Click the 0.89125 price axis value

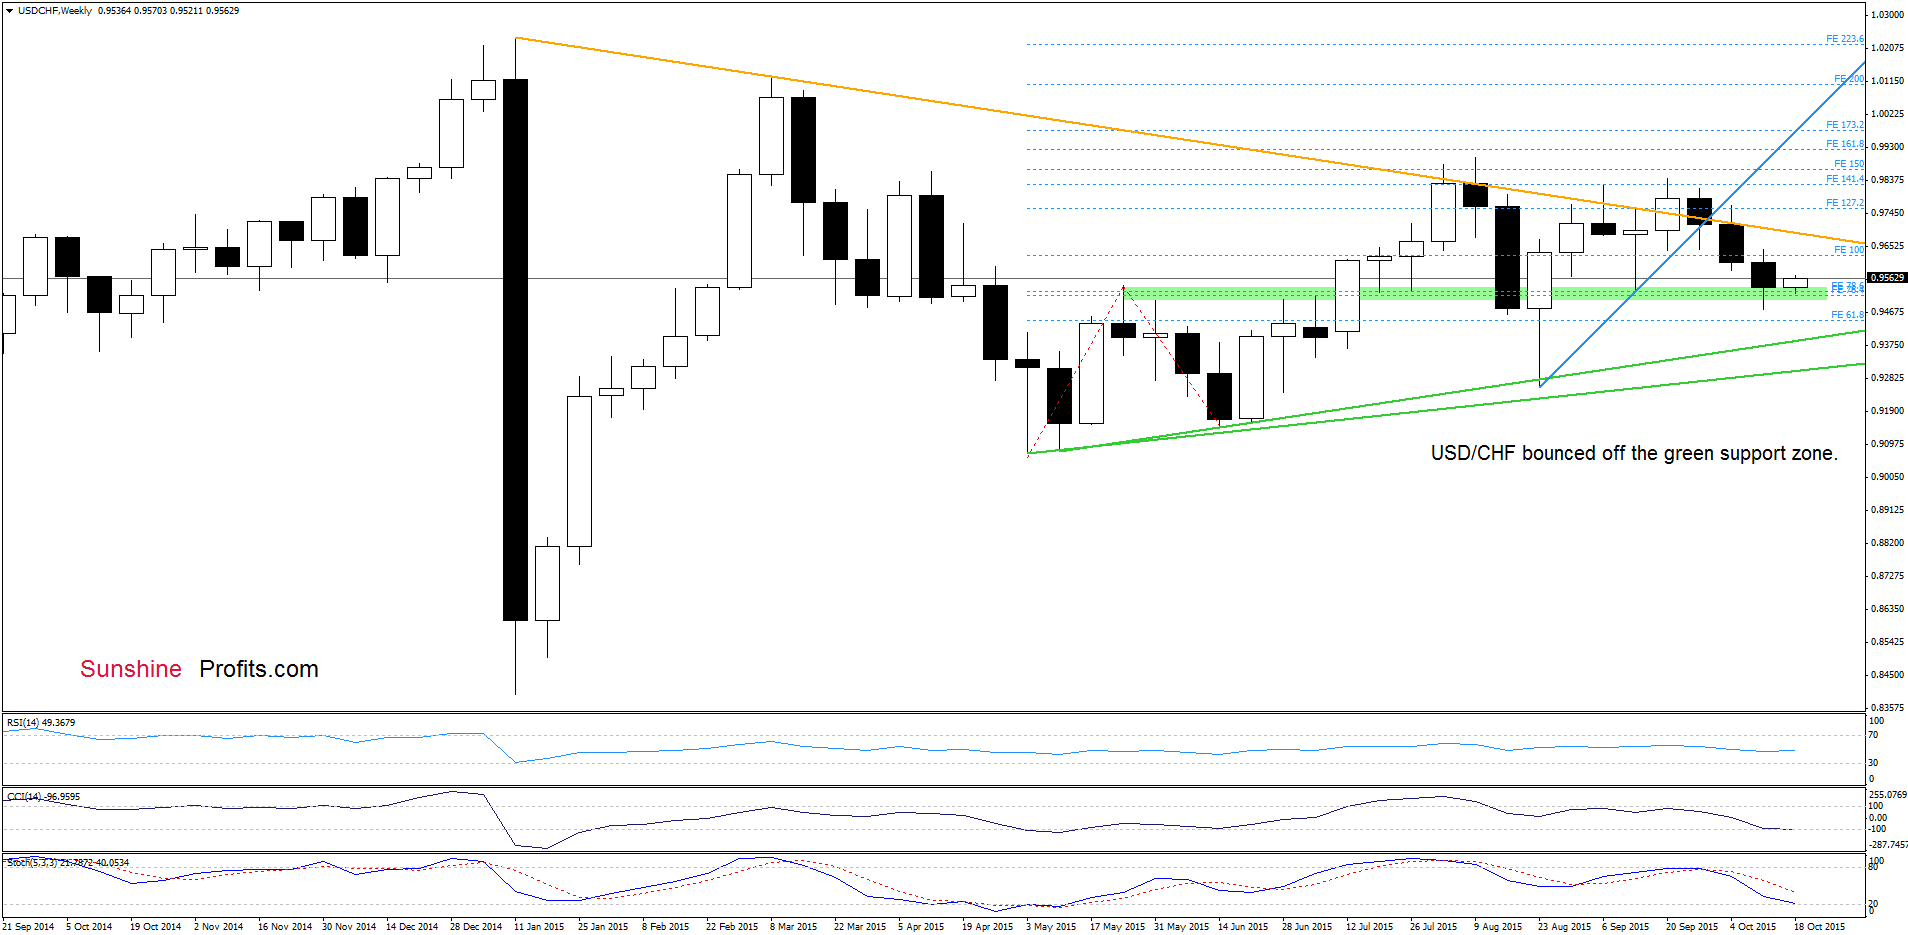point(1887,510)
